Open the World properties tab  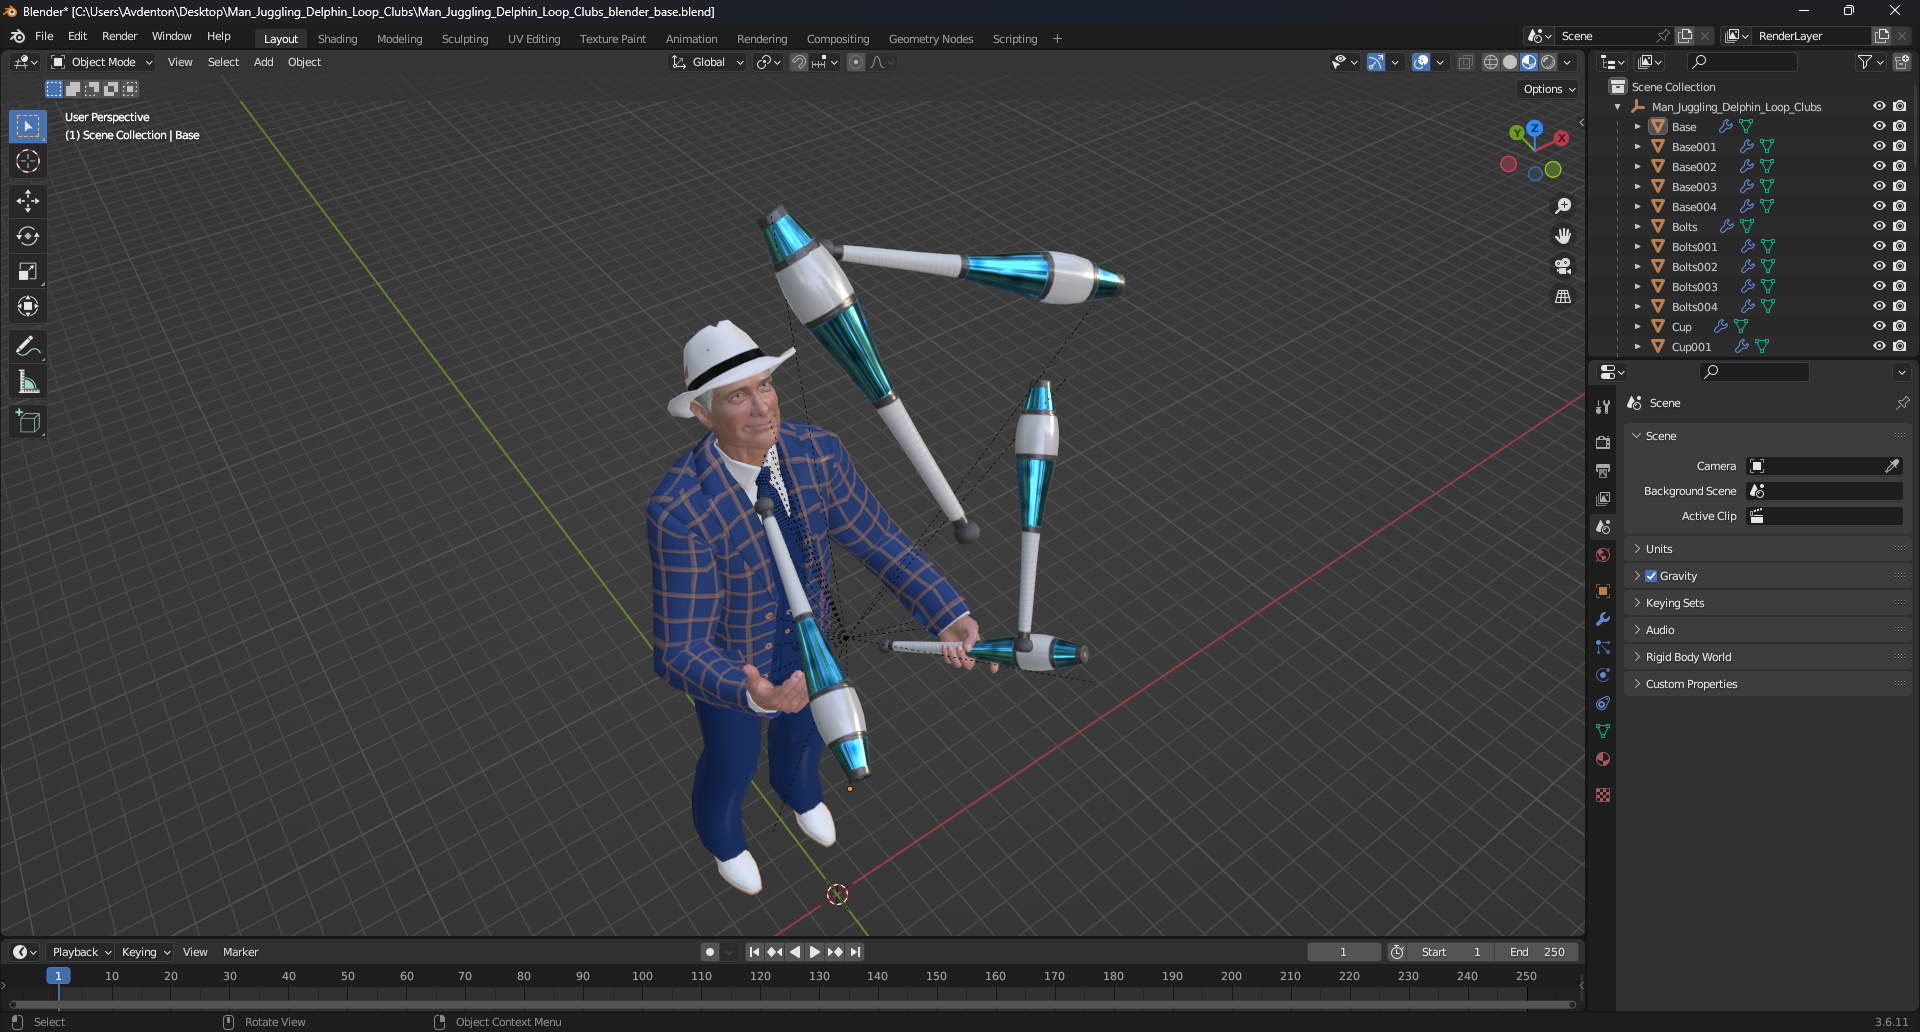pyautogui.click(x=1603, y=555)
